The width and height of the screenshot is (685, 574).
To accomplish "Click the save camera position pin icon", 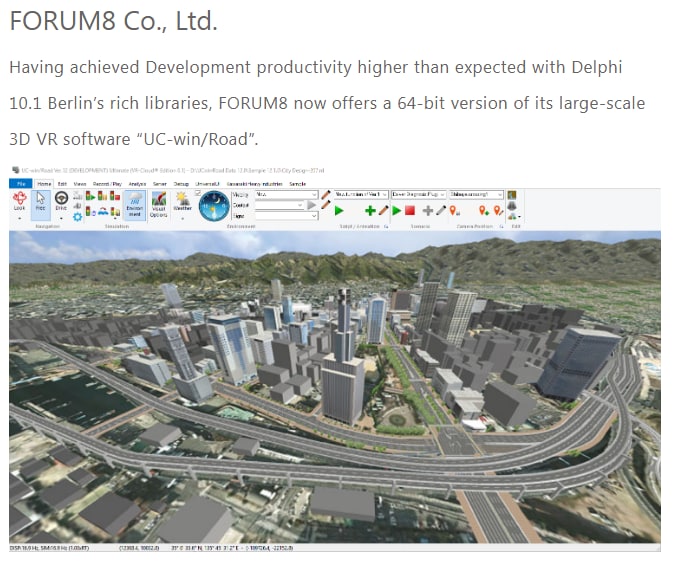I will point(454,211).
